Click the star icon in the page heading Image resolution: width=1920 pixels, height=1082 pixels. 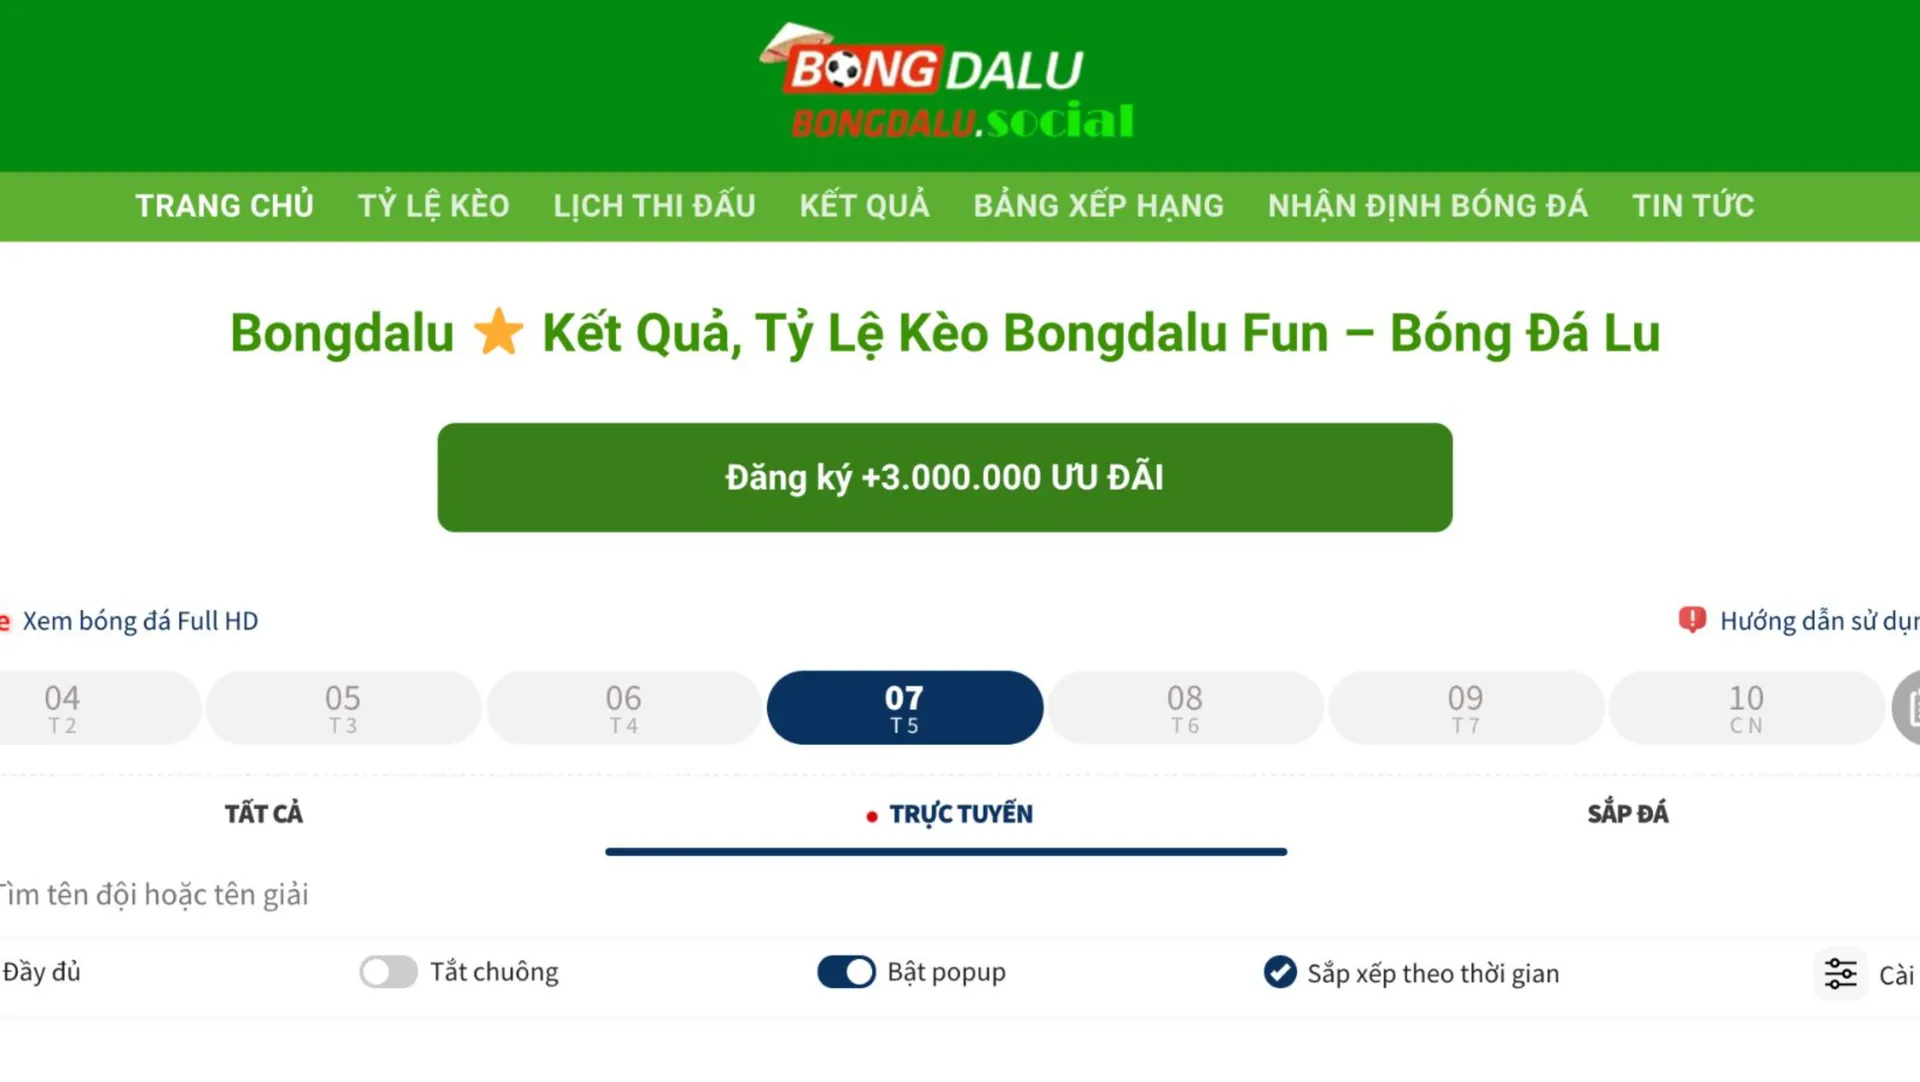500,333
